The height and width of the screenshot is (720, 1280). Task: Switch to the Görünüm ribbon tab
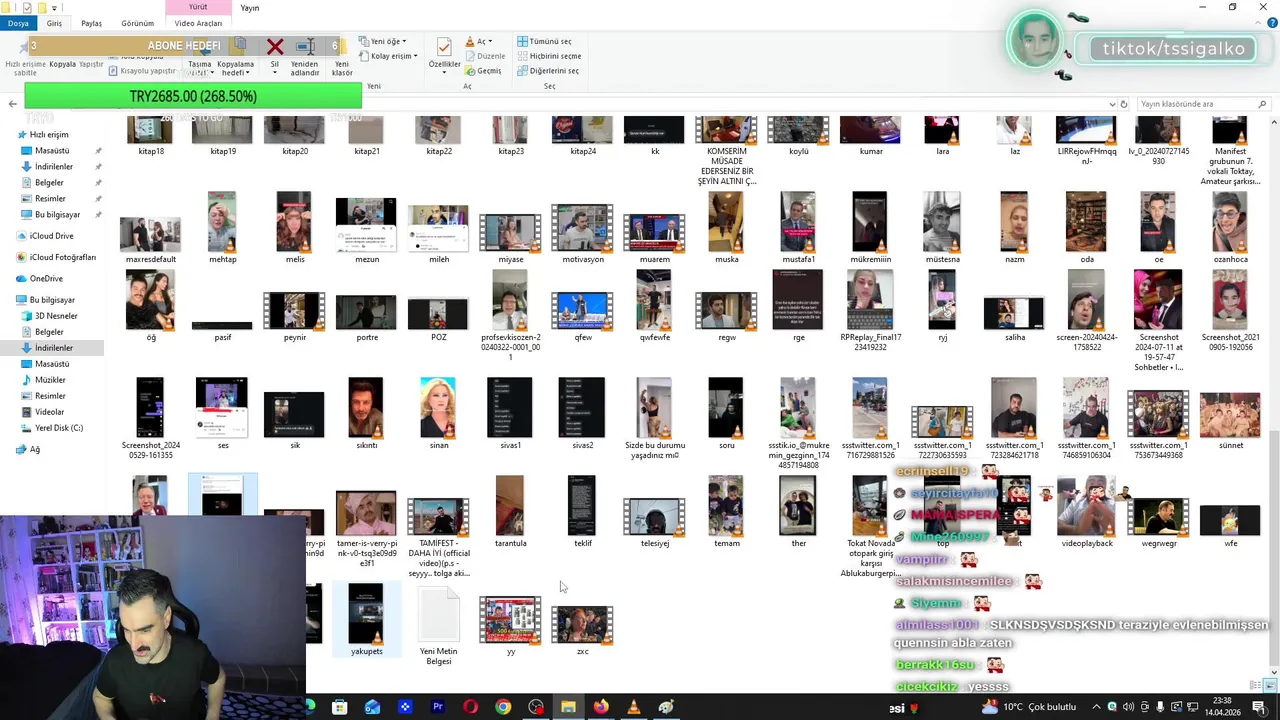[x=138, y=23]
